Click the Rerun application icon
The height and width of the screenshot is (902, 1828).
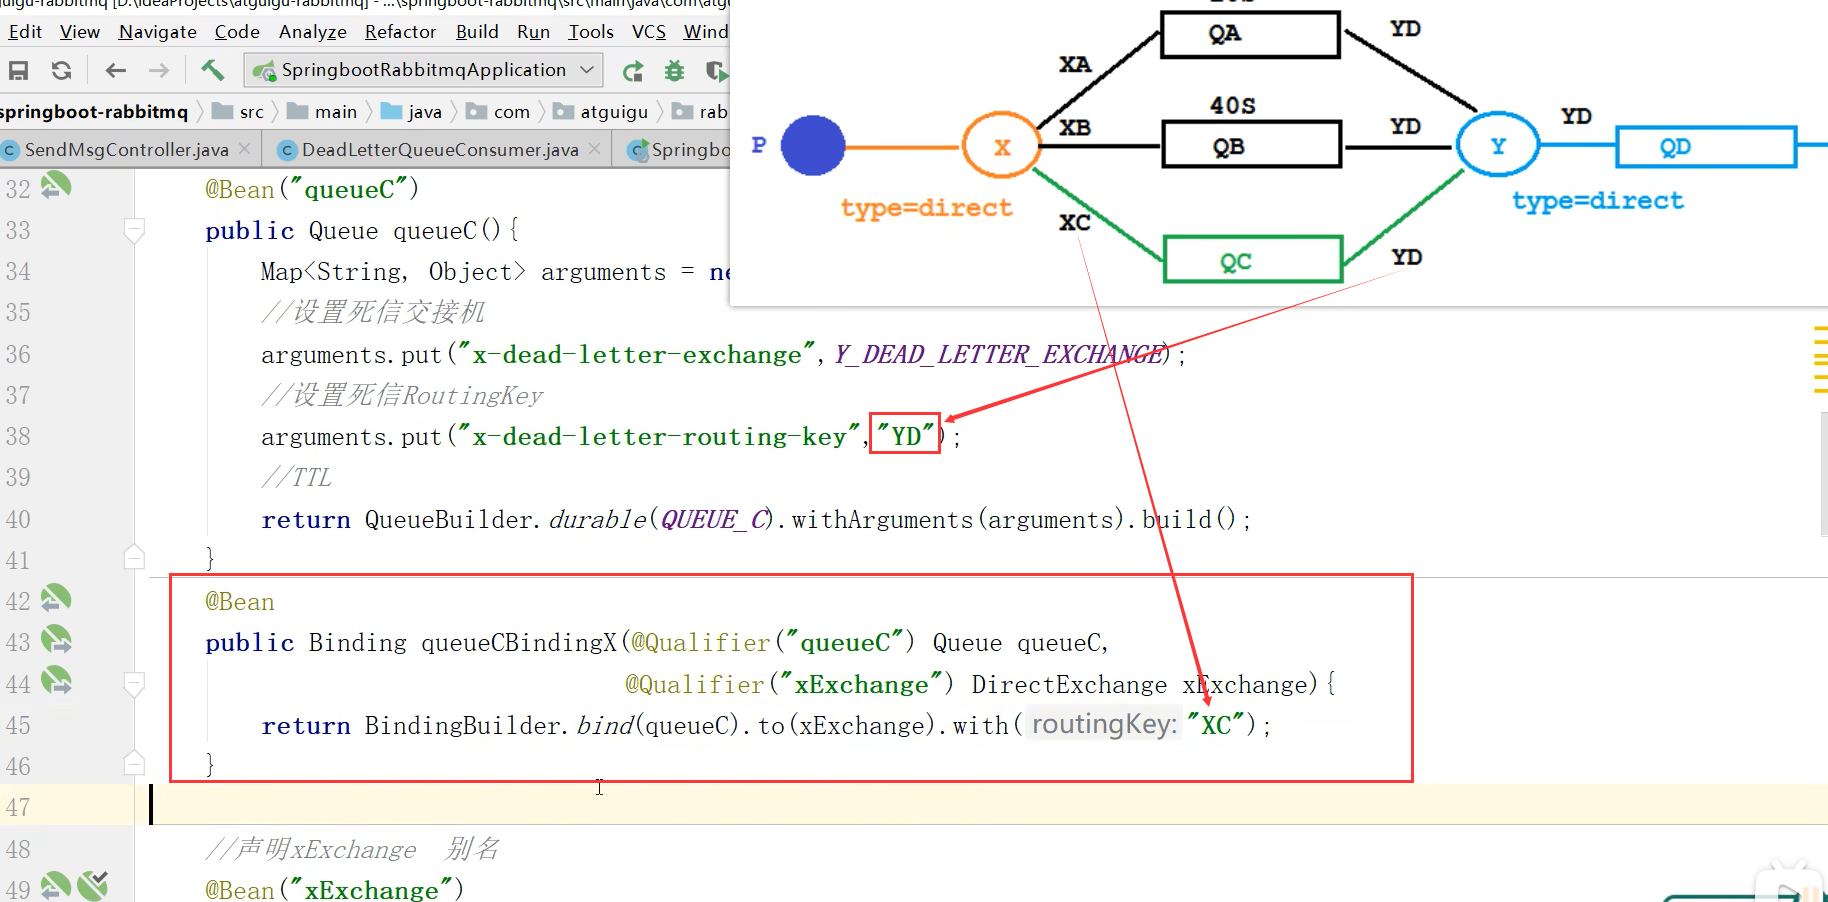pyautogui.click(x=633, y=71)
